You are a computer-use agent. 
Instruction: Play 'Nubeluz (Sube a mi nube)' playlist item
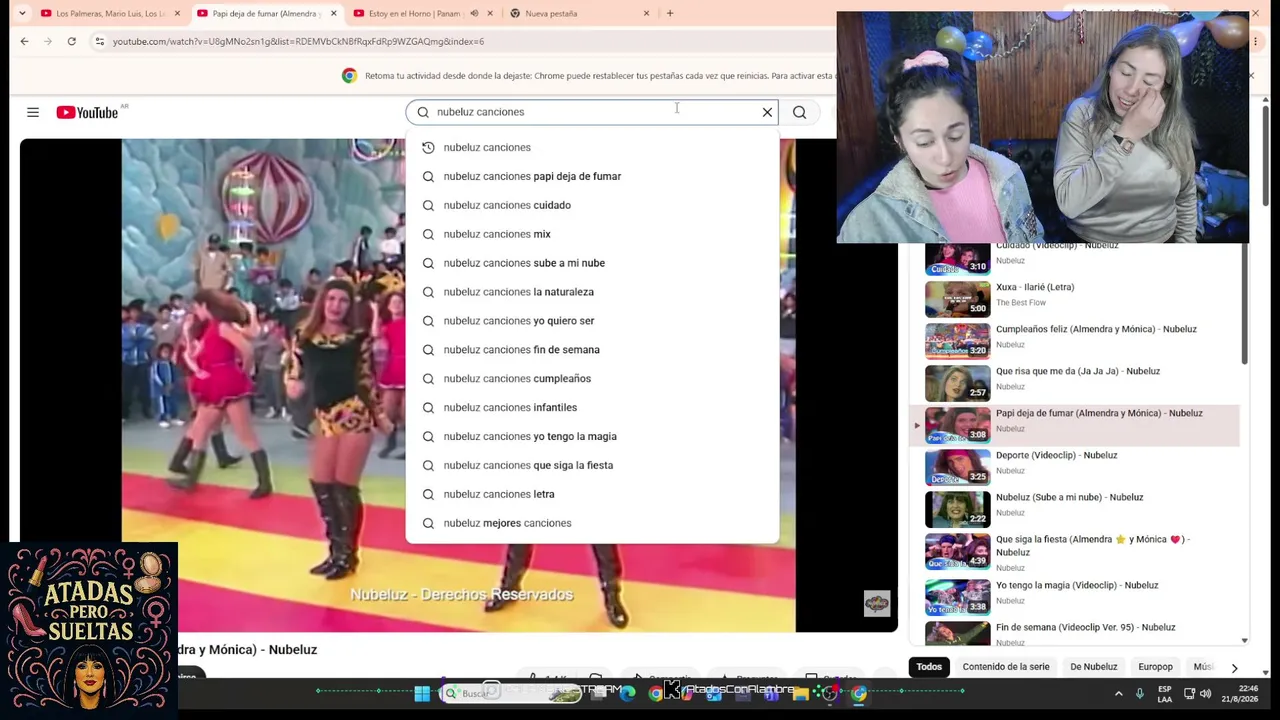(x=1075, y=509)
